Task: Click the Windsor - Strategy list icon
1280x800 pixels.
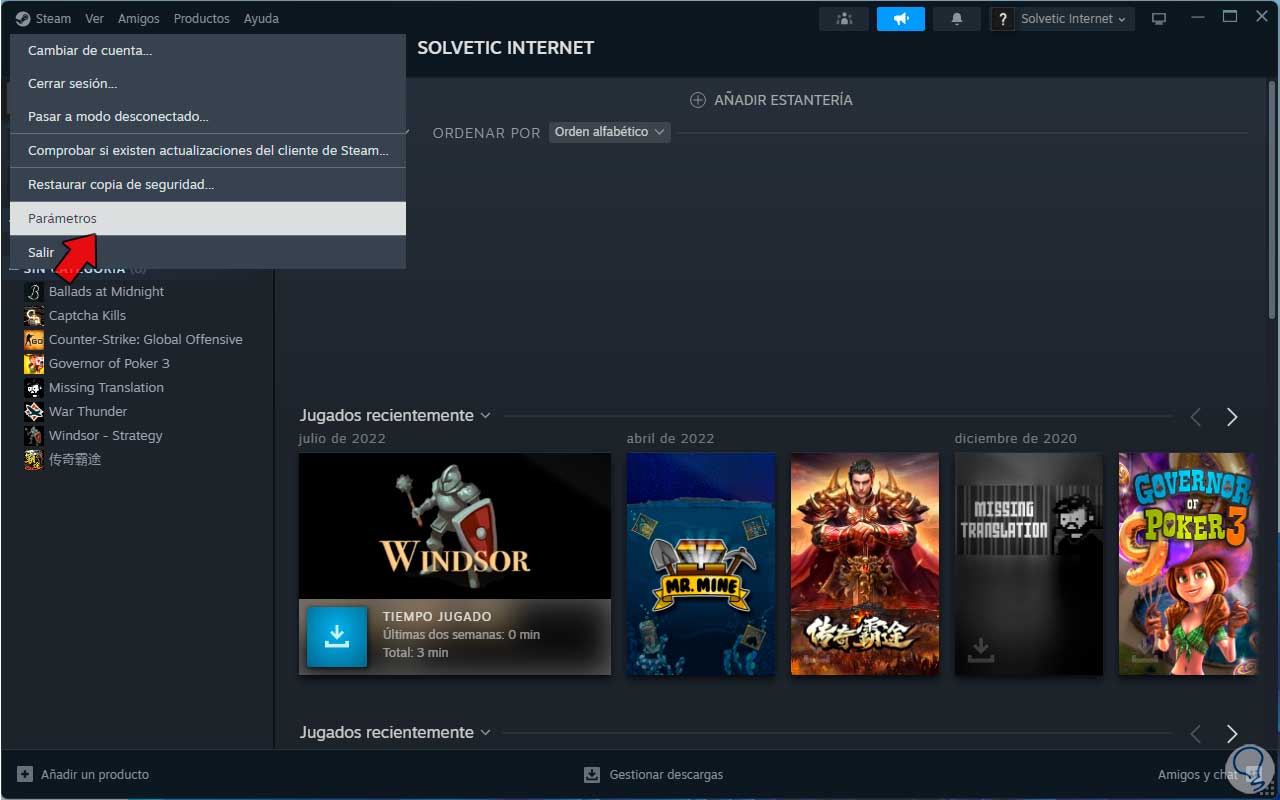Action: click(x=34, y=436)
